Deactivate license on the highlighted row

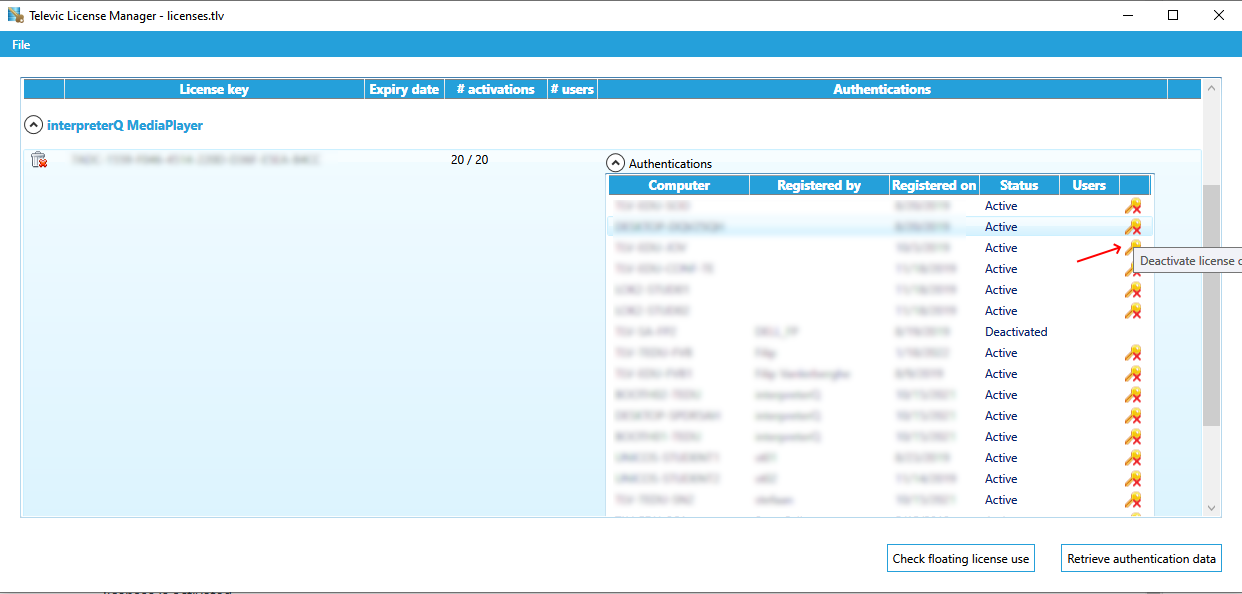tap(1133, 227)
